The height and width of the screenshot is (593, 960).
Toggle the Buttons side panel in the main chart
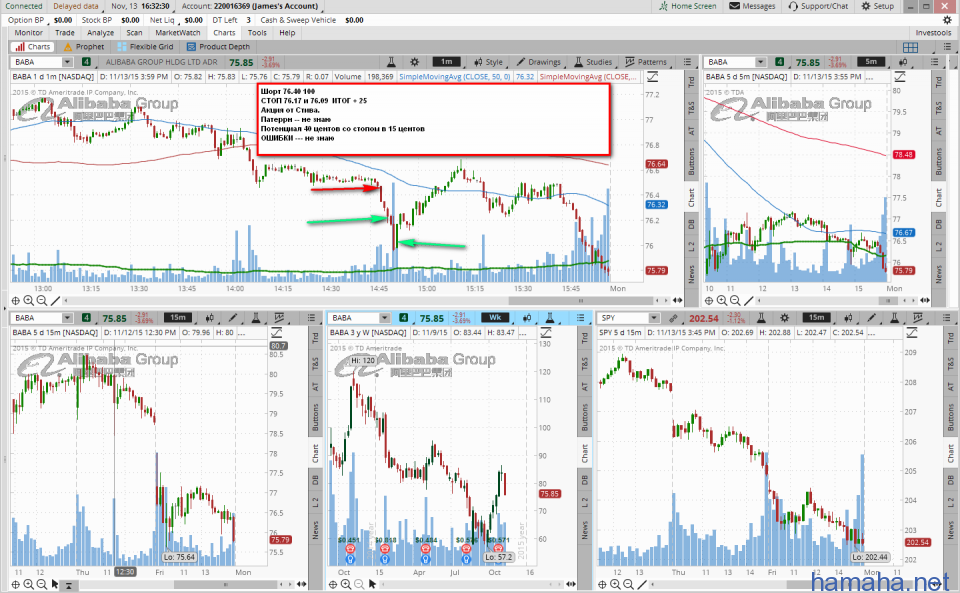[691, 162]
